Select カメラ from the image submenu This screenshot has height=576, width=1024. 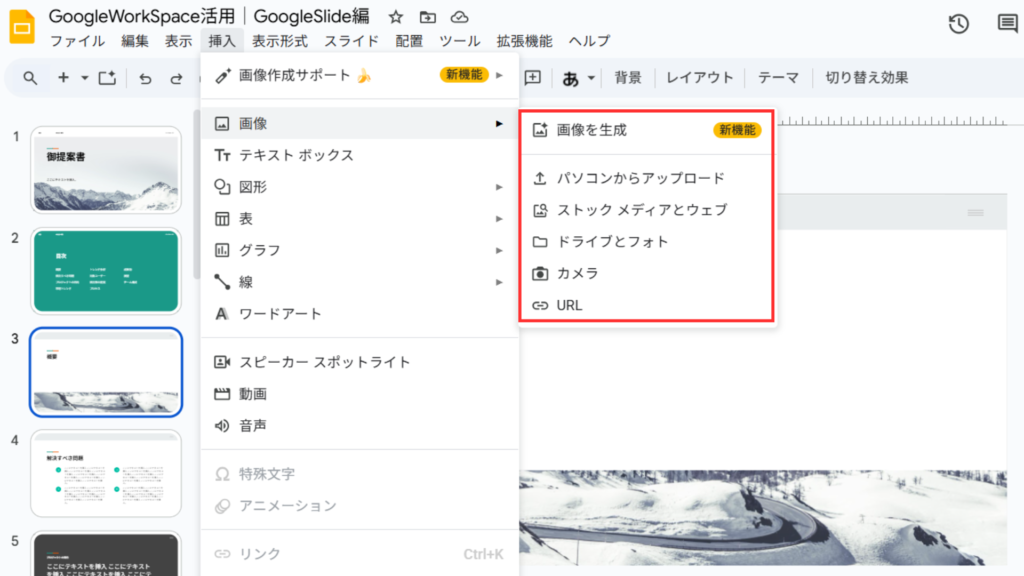click(577, 273)
